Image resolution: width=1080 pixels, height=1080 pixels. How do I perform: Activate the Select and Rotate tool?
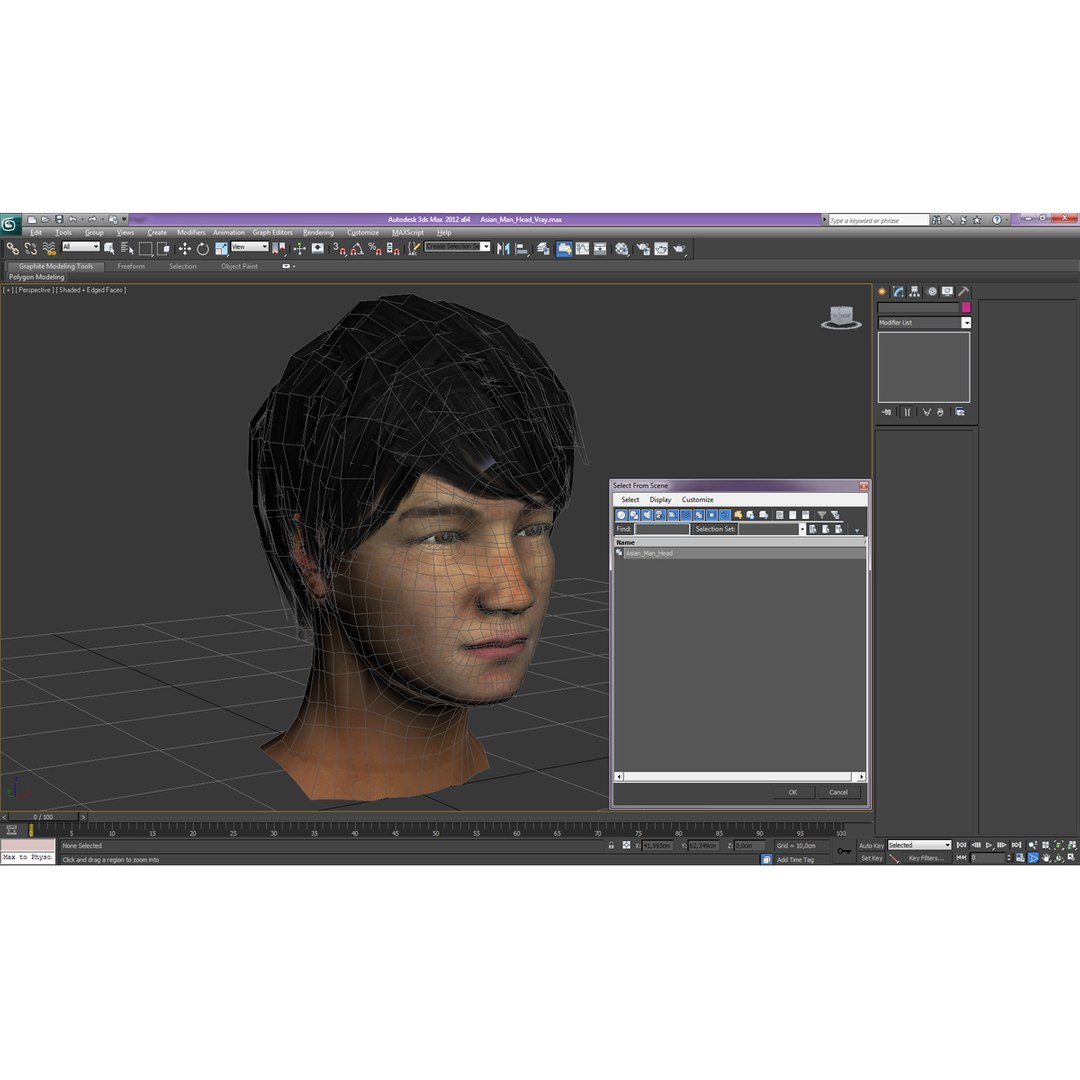click(202, 249)
